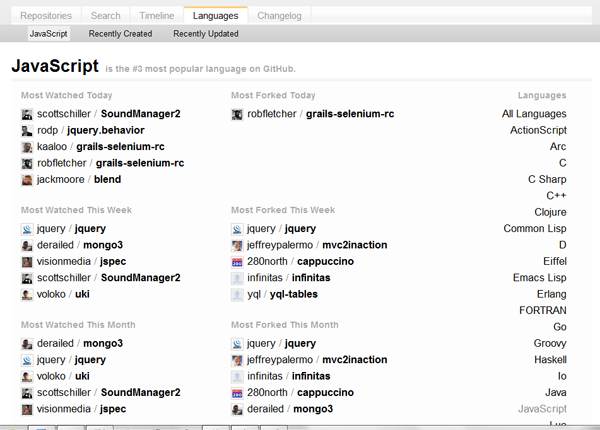Switch to the Search tab
600x430 pixels.
[x=106, y=16]
